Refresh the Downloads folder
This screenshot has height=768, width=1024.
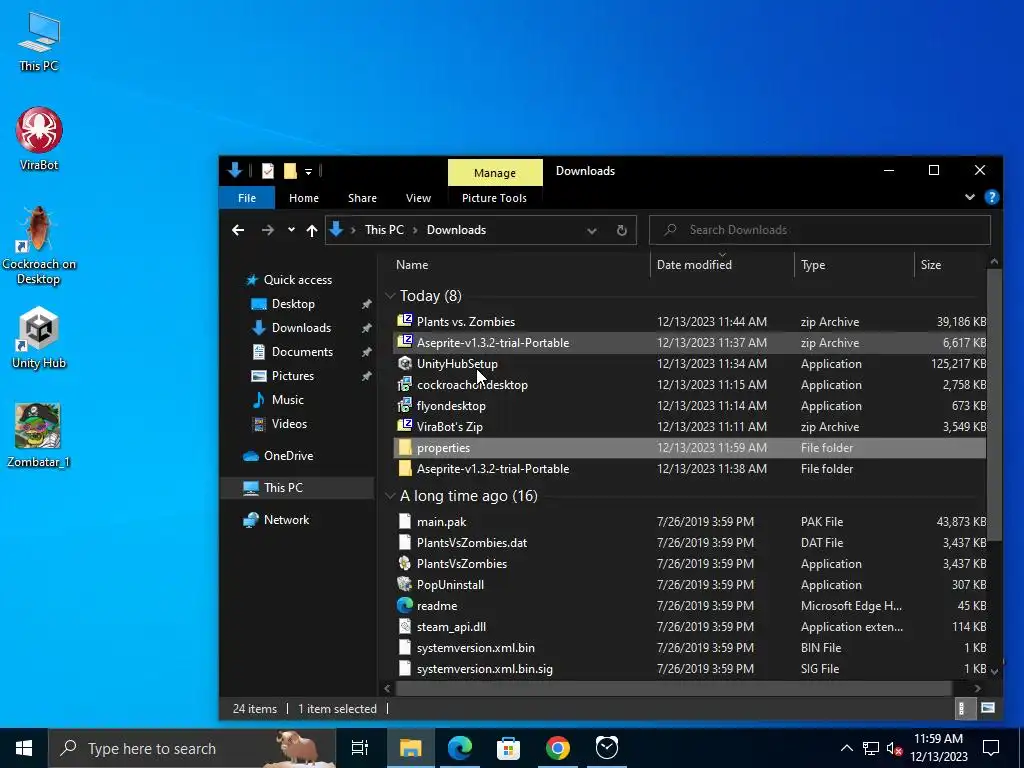pyautogui.click(x=622, y=231)
